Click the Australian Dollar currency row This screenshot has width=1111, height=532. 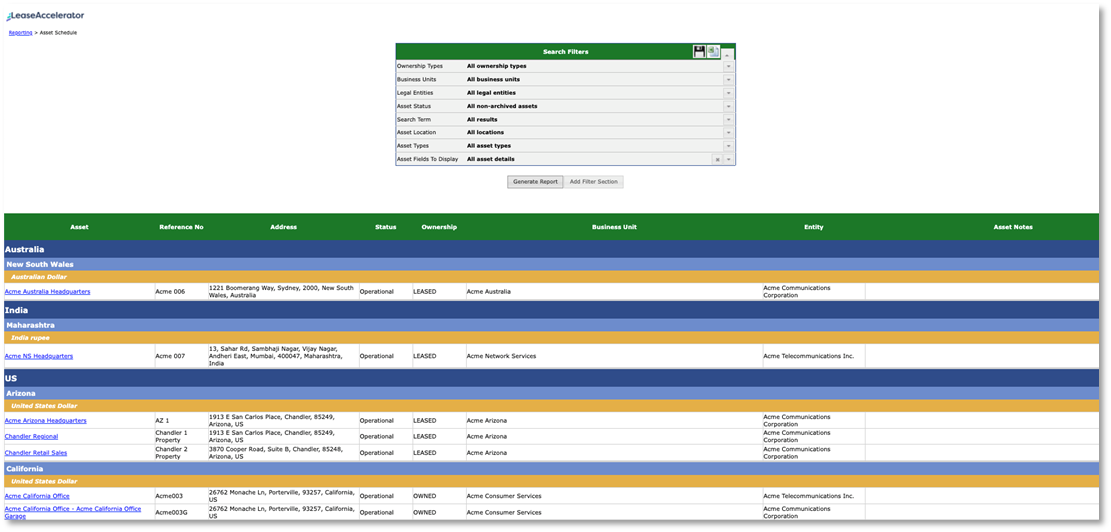click(551, 276)
